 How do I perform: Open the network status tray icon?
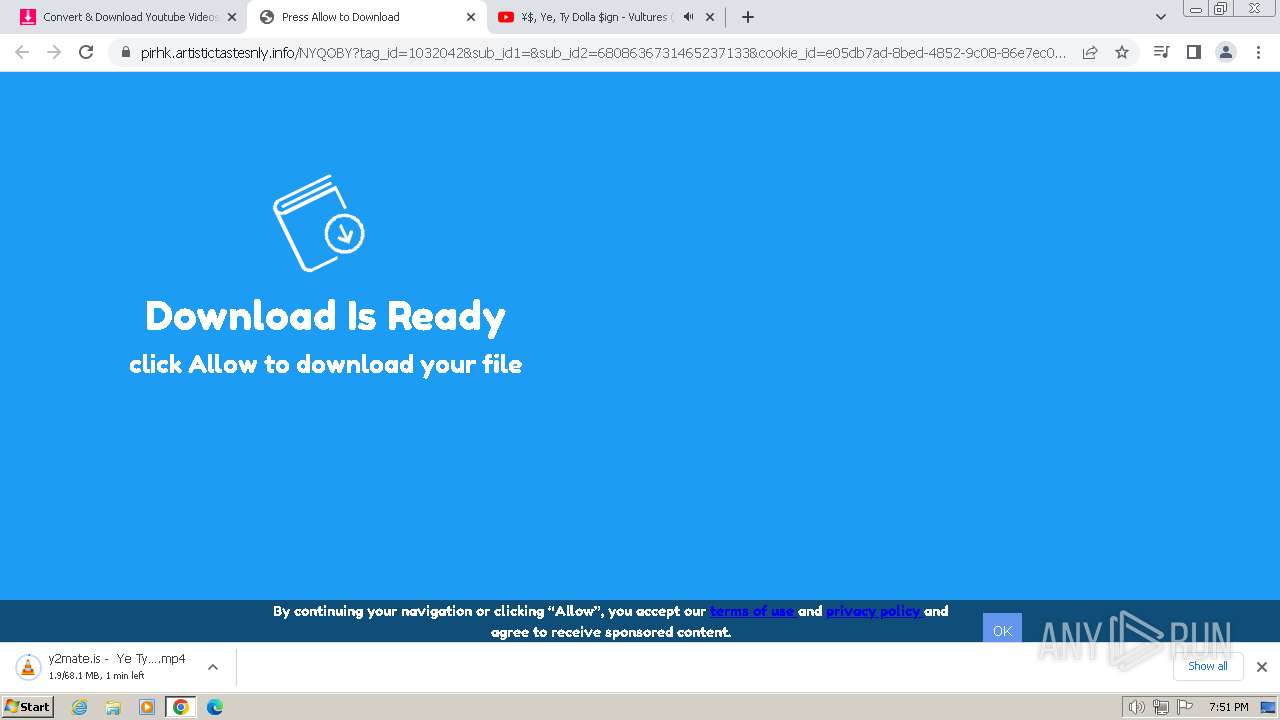pos(1160,707)
